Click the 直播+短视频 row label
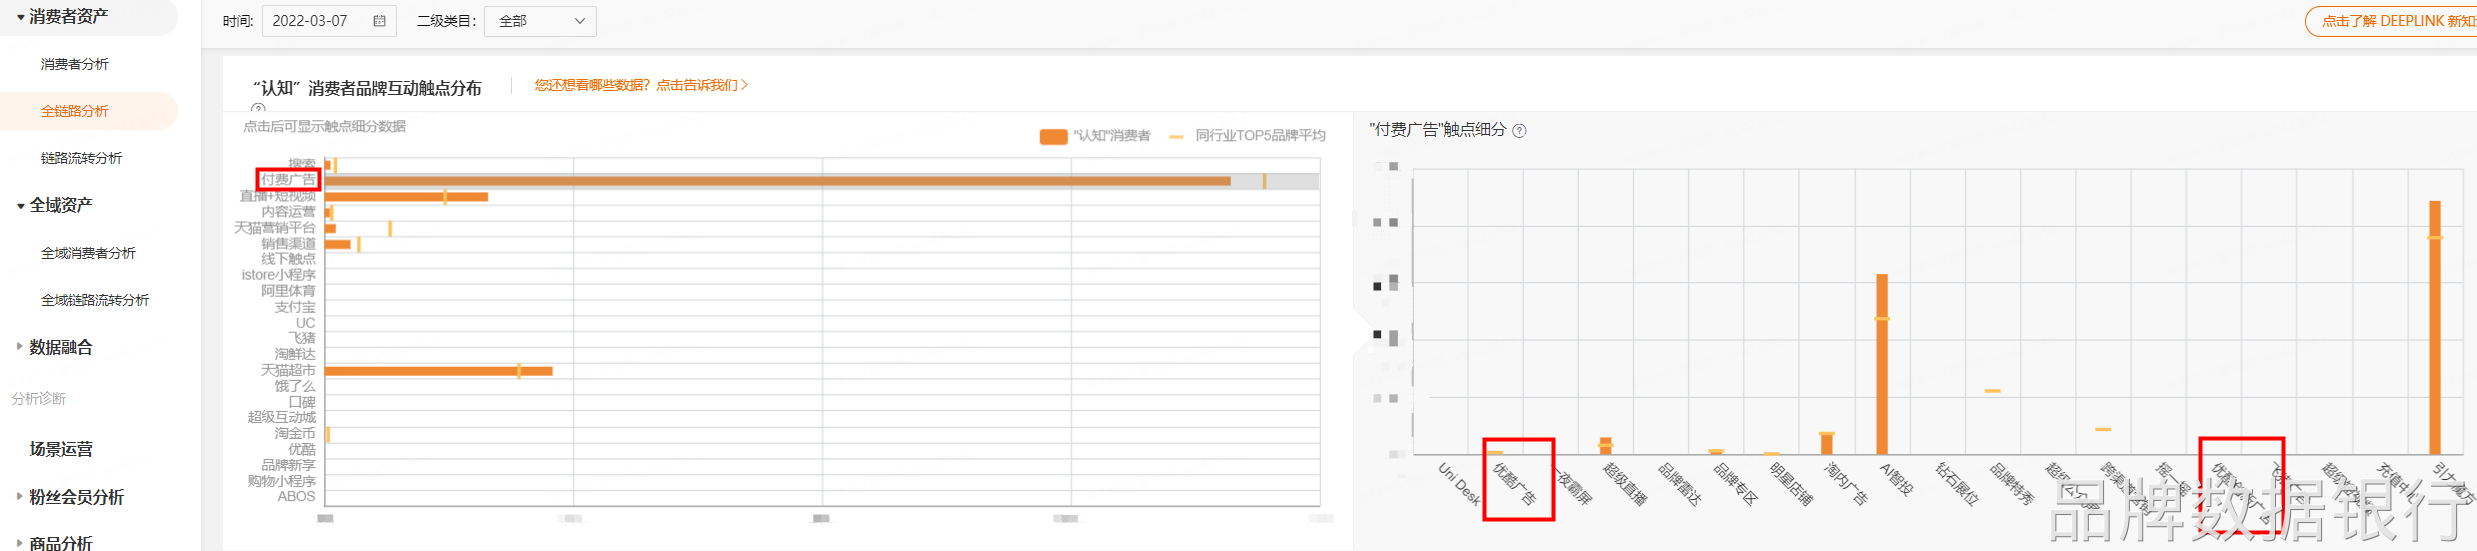The height and width of the screenshot is (551, 2477). click(x=278, y=196)
